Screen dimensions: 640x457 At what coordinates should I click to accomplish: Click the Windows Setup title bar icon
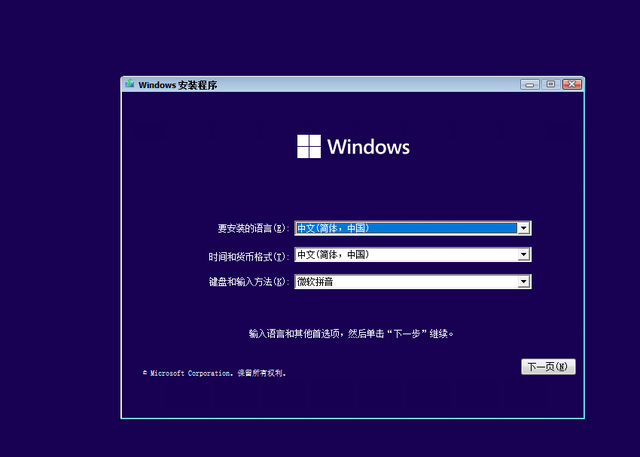(x=130, y=84)
